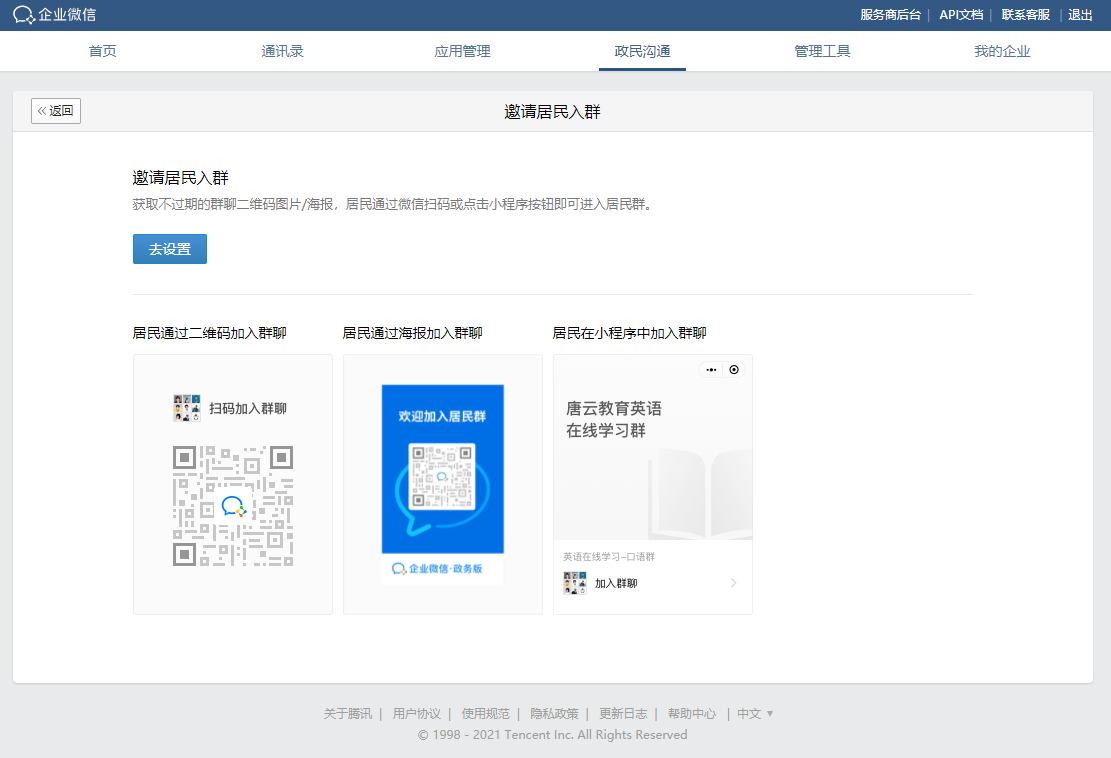Go to the 管理工具 tab
This screenshot has height=758, width=1111.
pyautogui.click(x=822, y=51)
